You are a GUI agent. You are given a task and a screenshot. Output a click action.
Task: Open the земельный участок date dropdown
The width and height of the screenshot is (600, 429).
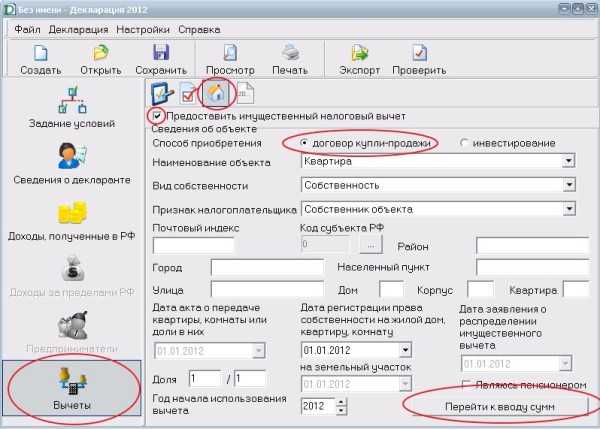click(x=405, y=384)
